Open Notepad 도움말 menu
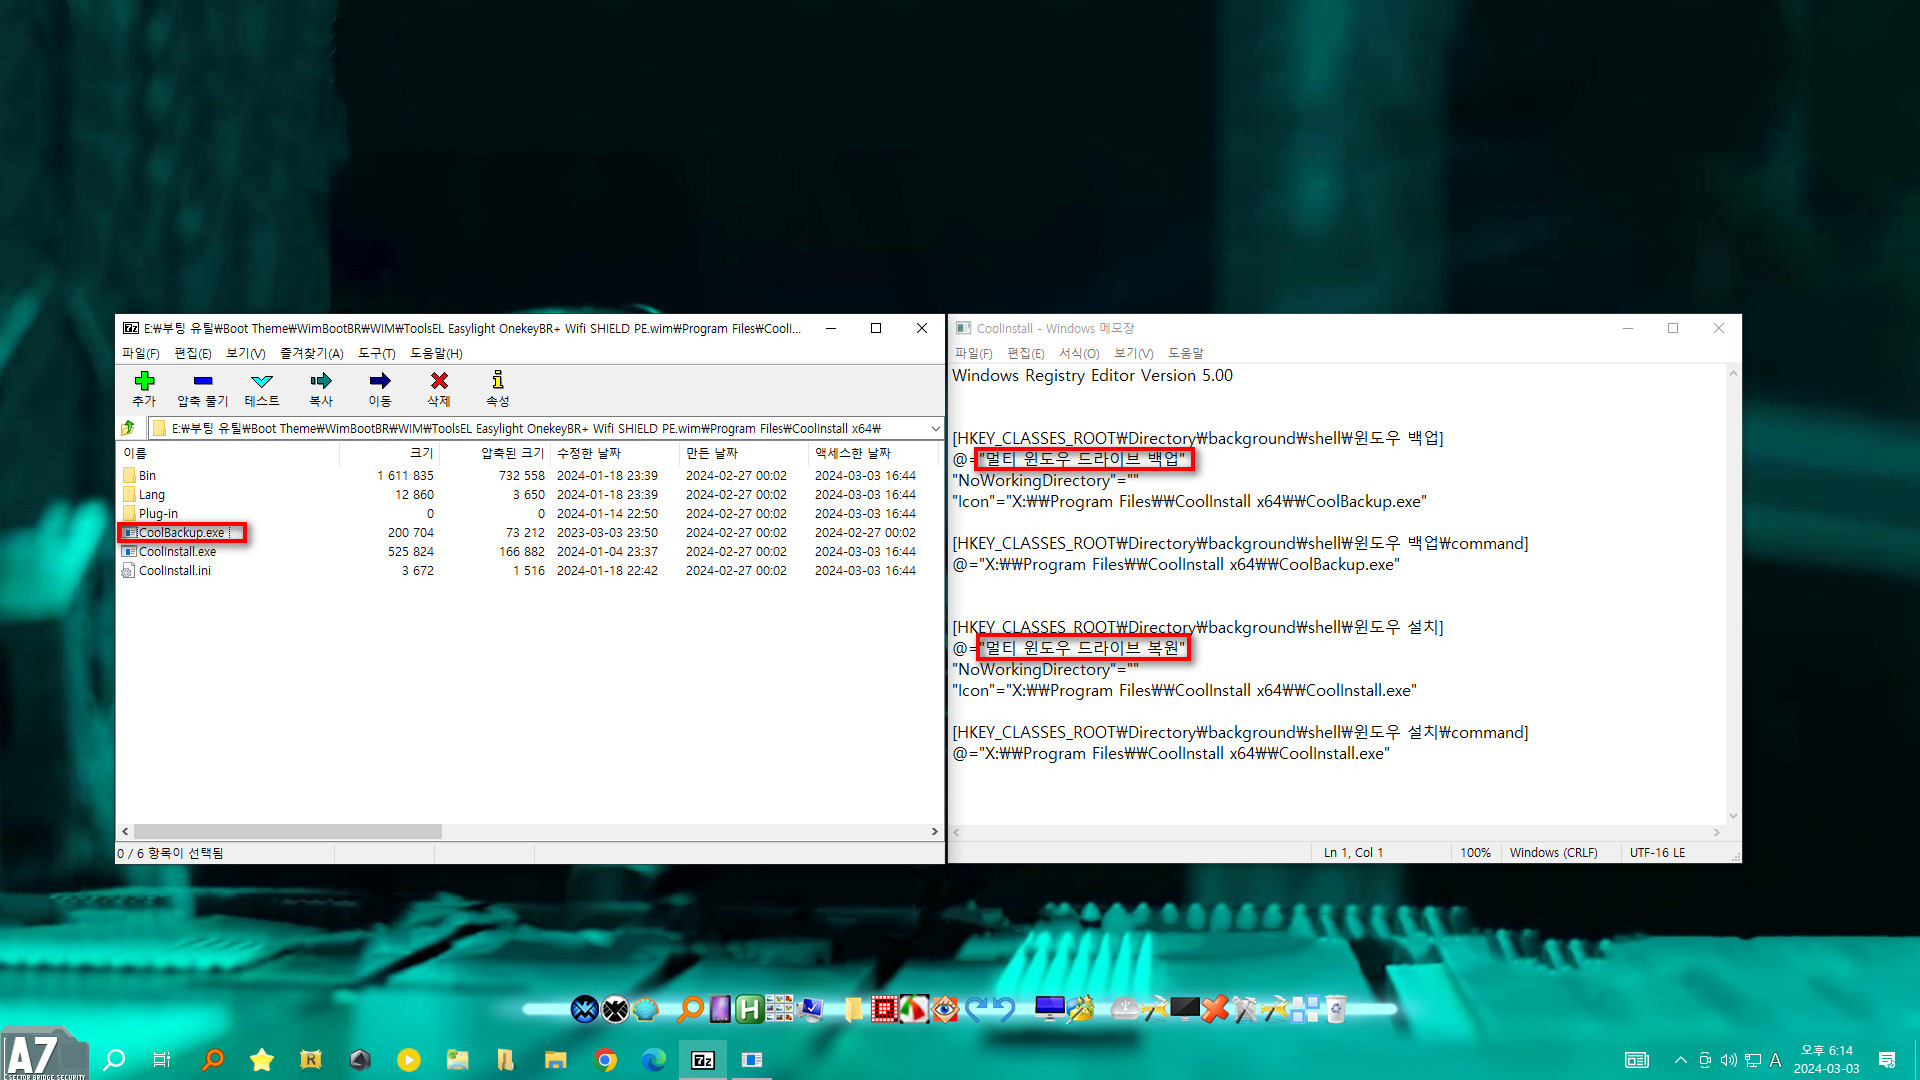1920x1080 pixels. (1186, 353)
